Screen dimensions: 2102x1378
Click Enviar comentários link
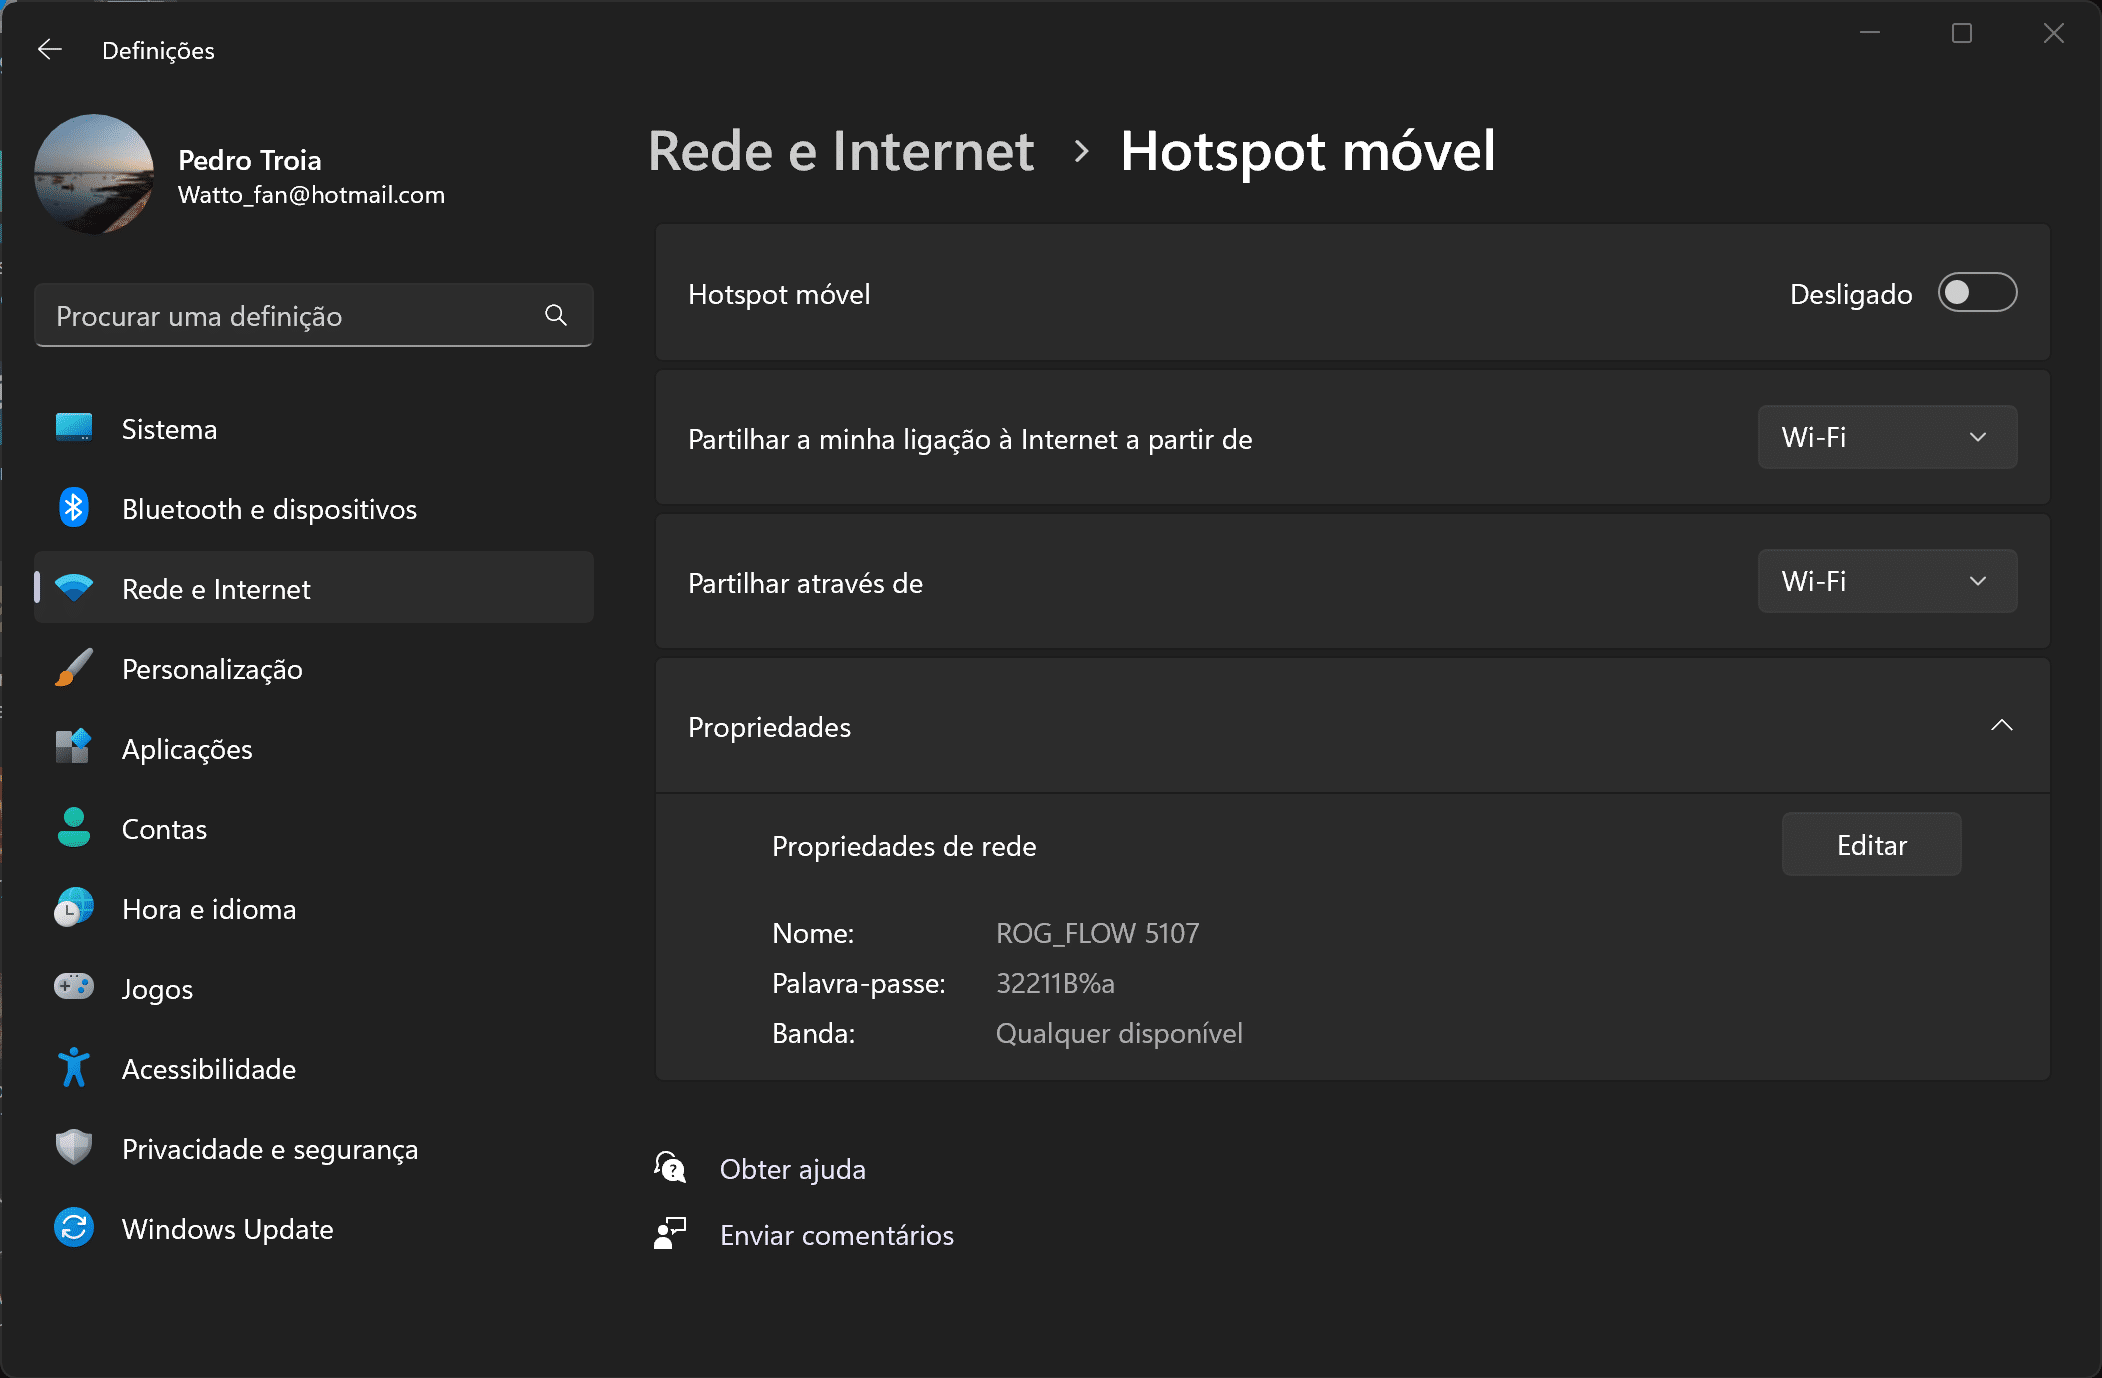(838, 1233)
